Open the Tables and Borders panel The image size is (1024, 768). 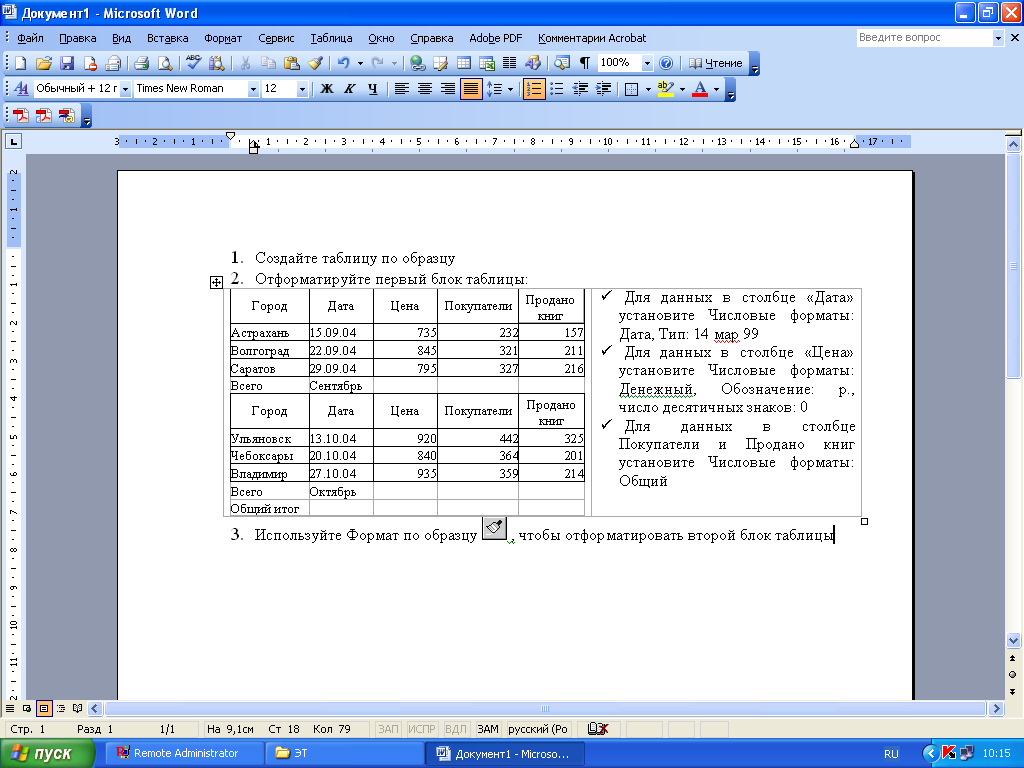click(x=441, y=63)
